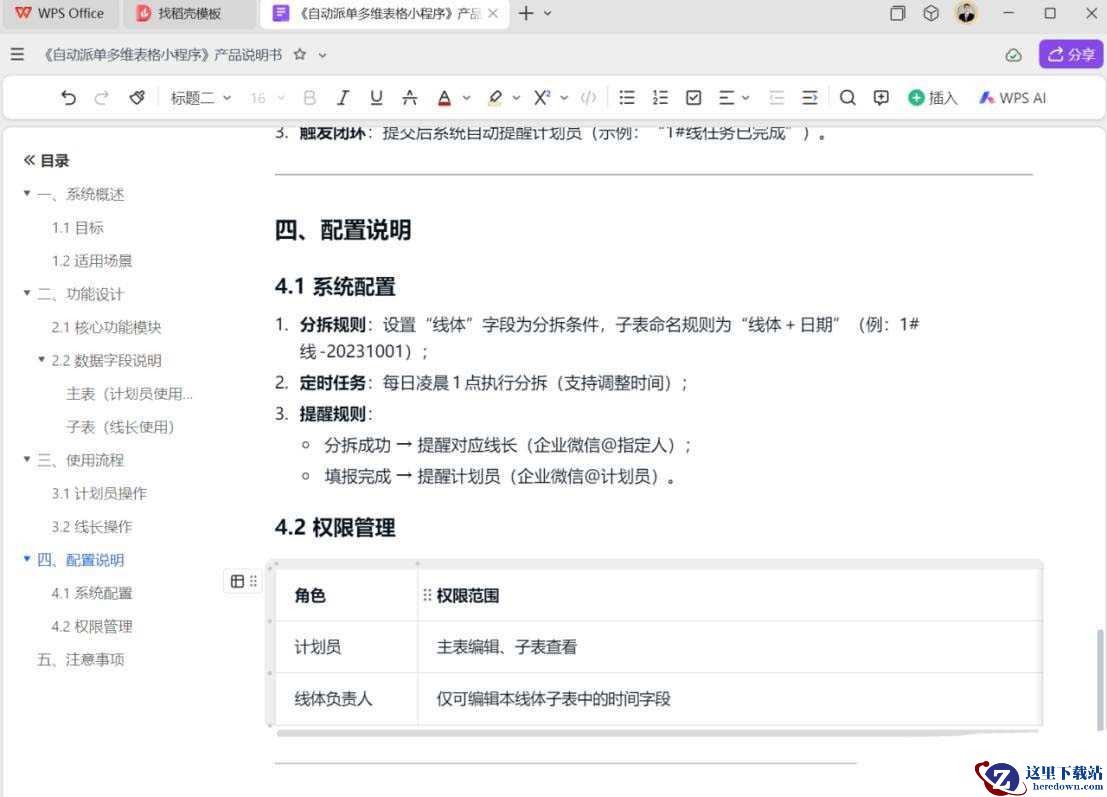The height and width of the screenshot is (797, 1107).
Task: Launch WPS AI assistant
Action: pyautogui.click(x=1012, y=97)
